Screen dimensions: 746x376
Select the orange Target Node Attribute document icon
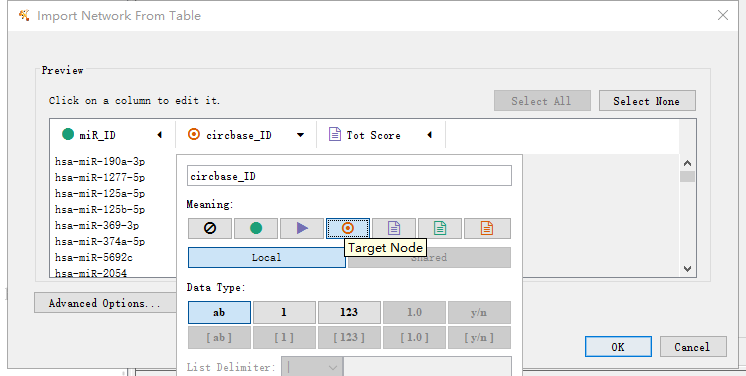tap(487, 228)
